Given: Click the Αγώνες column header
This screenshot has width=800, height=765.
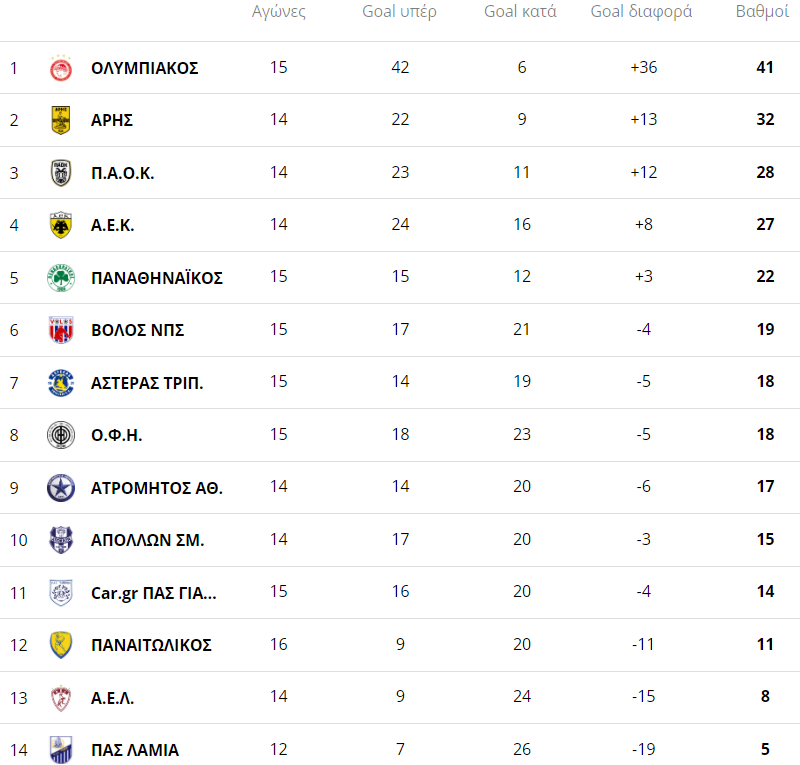Looking at the screenshot, I should (278, 12).
